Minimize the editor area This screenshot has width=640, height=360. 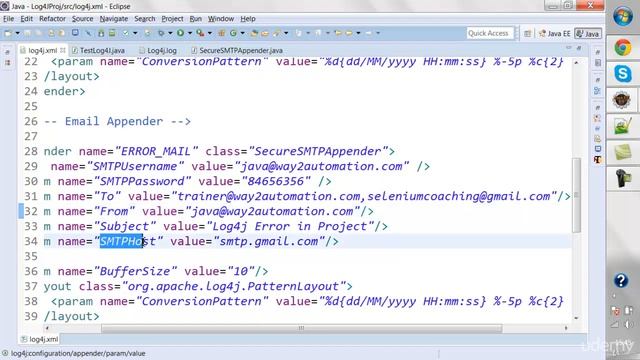[569, 48]
